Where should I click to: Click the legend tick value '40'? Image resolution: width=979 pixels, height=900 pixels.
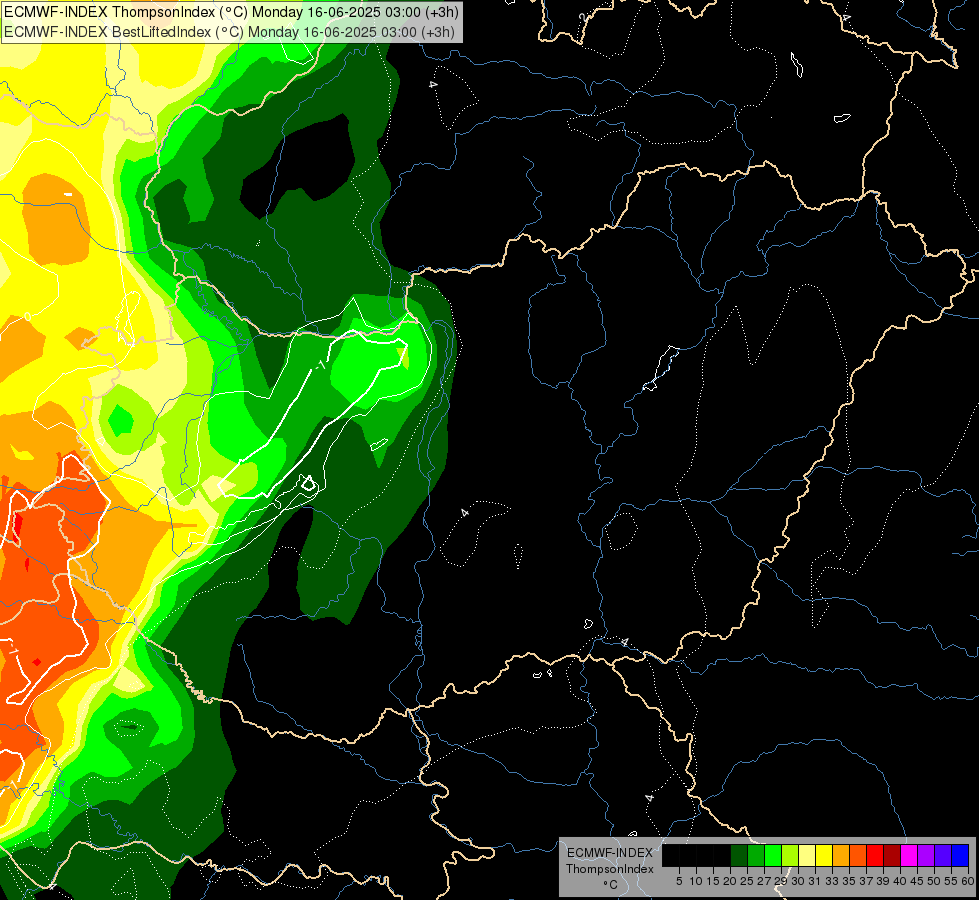(900, 881)
